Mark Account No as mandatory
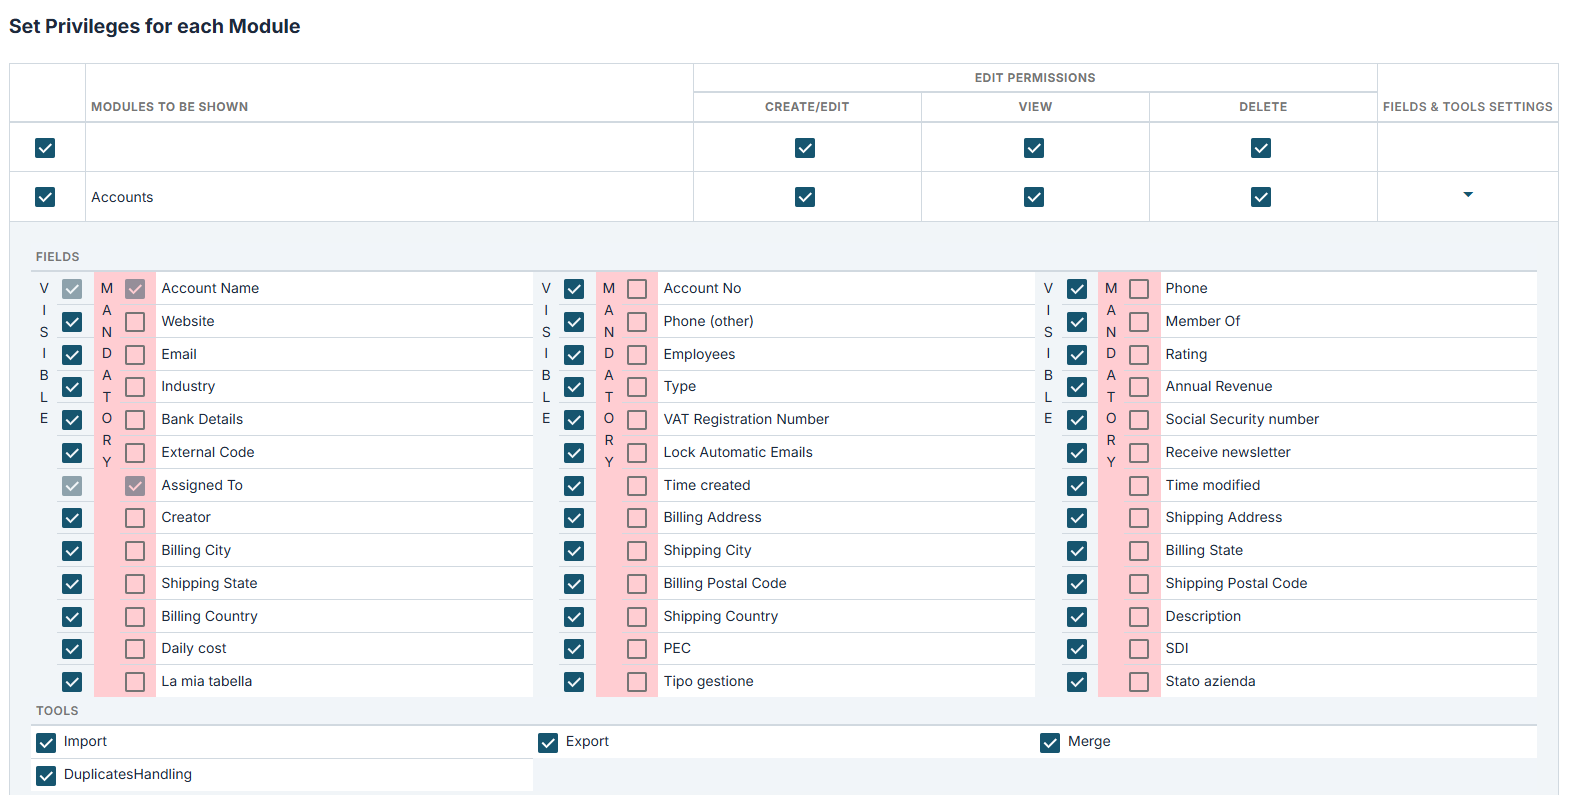 pyautogui.click(x=637, y=289)
